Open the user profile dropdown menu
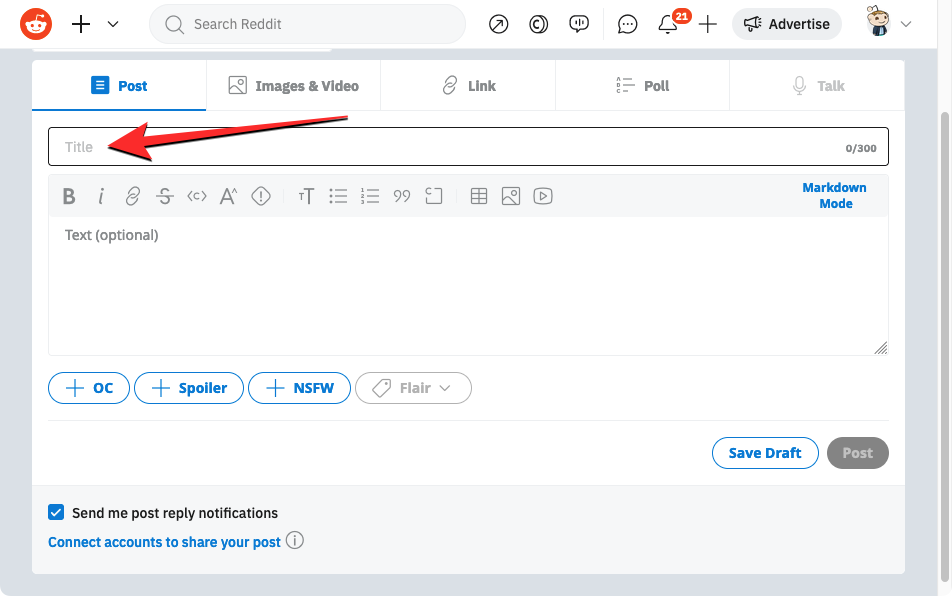 (890, 24)
